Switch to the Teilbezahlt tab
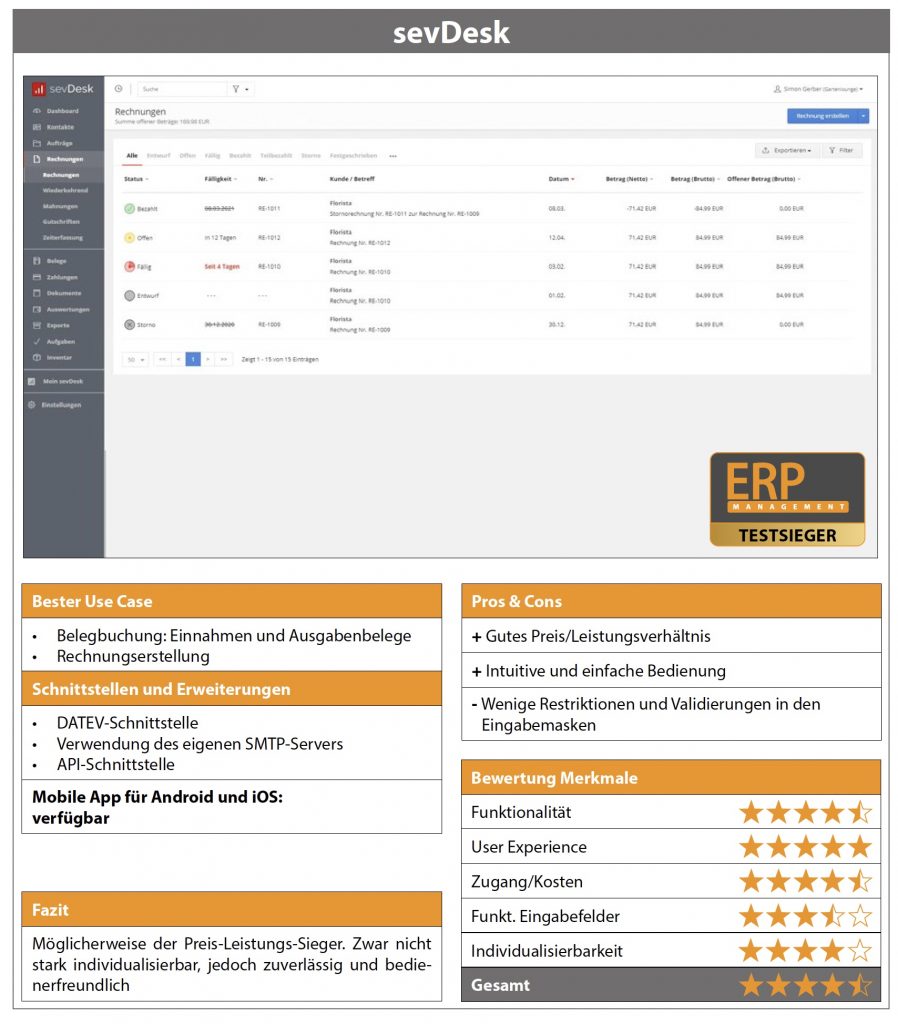 (276, 156)
